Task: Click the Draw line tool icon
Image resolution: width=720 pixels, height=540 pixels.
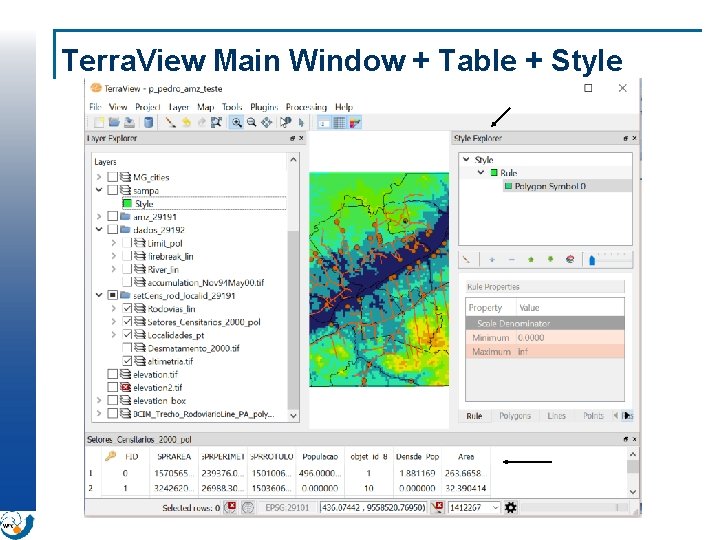Action: coord(171,122)
